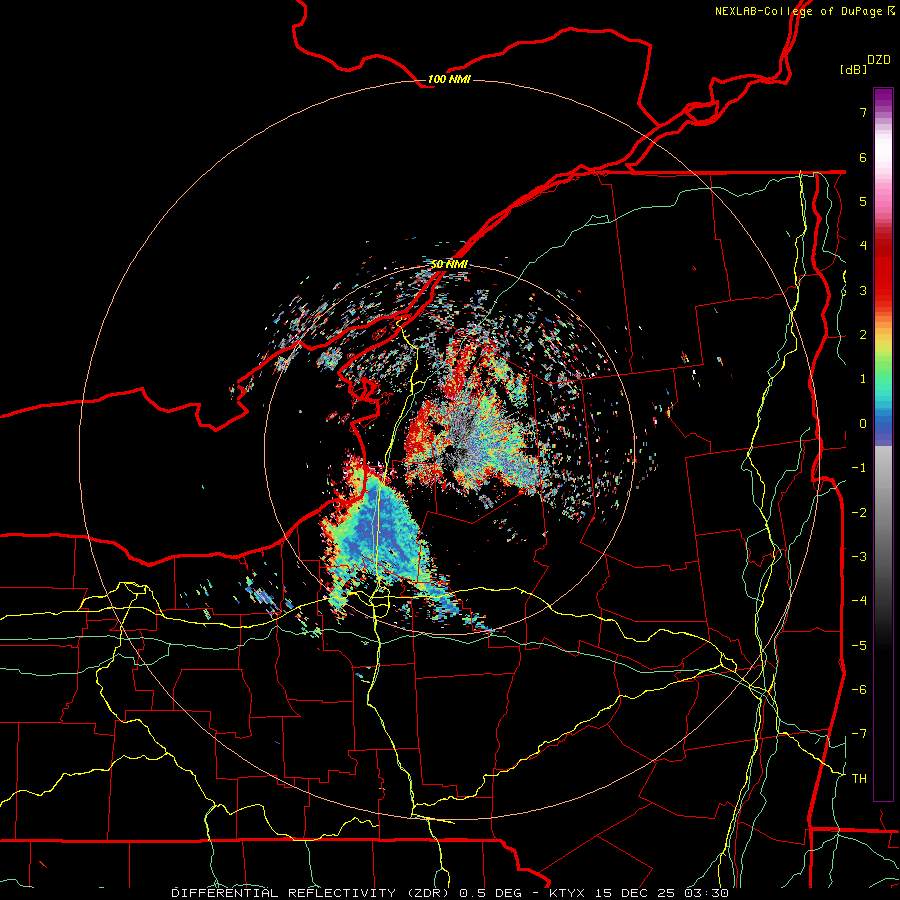Click the ZDR color scale bar

point(883,444)
